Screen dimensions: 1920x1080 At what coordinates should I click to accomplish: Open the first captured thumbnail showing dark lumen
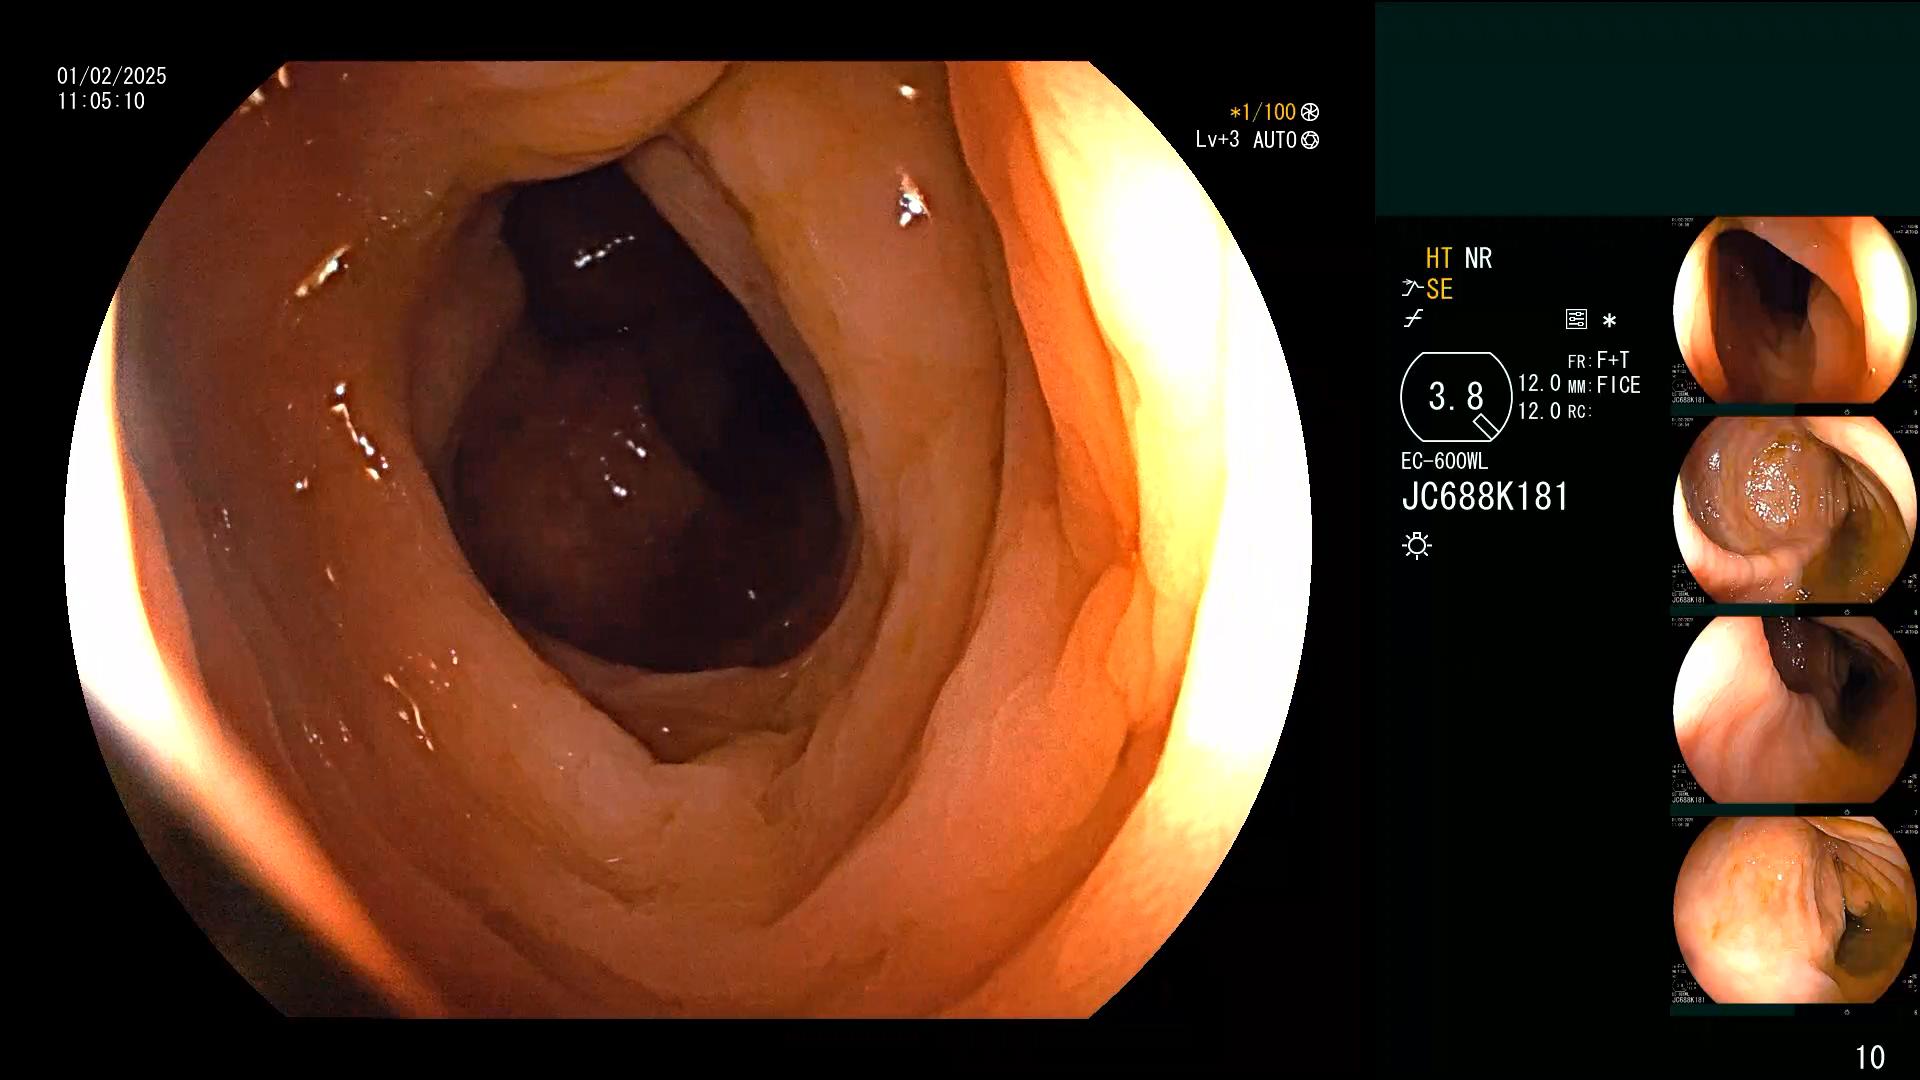(x=1794, y=310)
